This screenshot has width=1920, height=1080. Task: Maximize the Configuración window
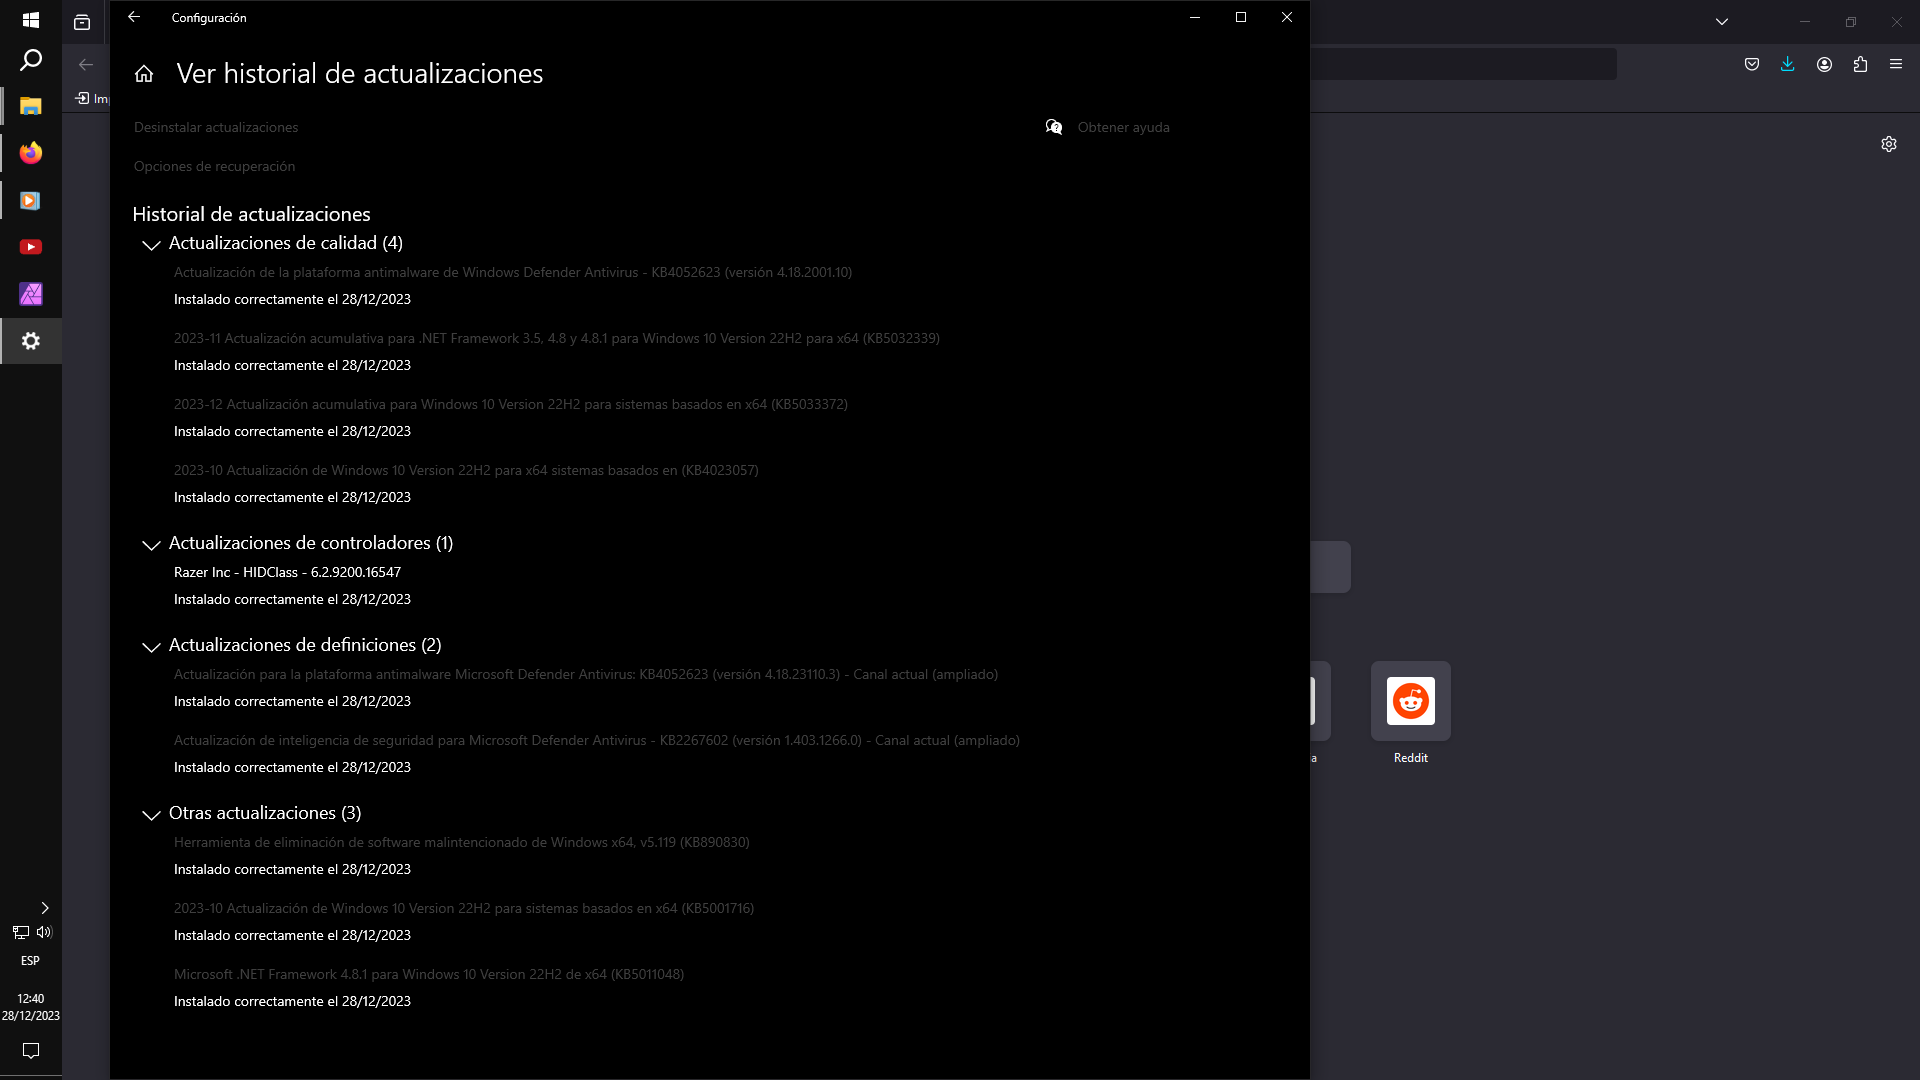(x=1241, y=17)
